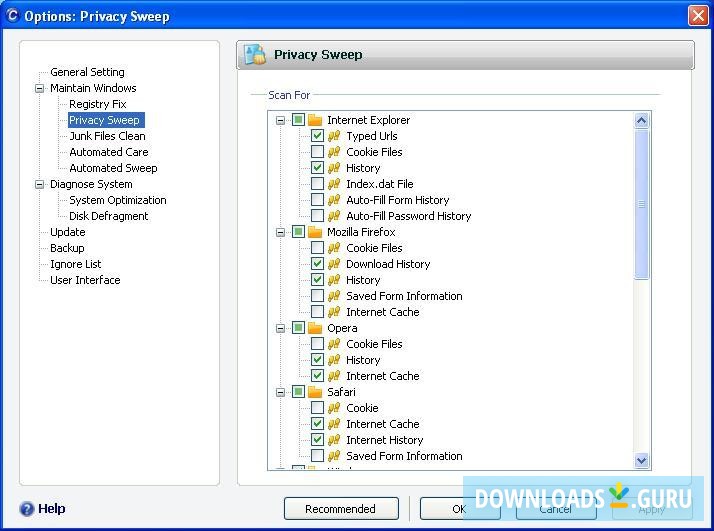
Task: Enable Internet Explorer Cookie Files checkbox
Action: (317, 152)
